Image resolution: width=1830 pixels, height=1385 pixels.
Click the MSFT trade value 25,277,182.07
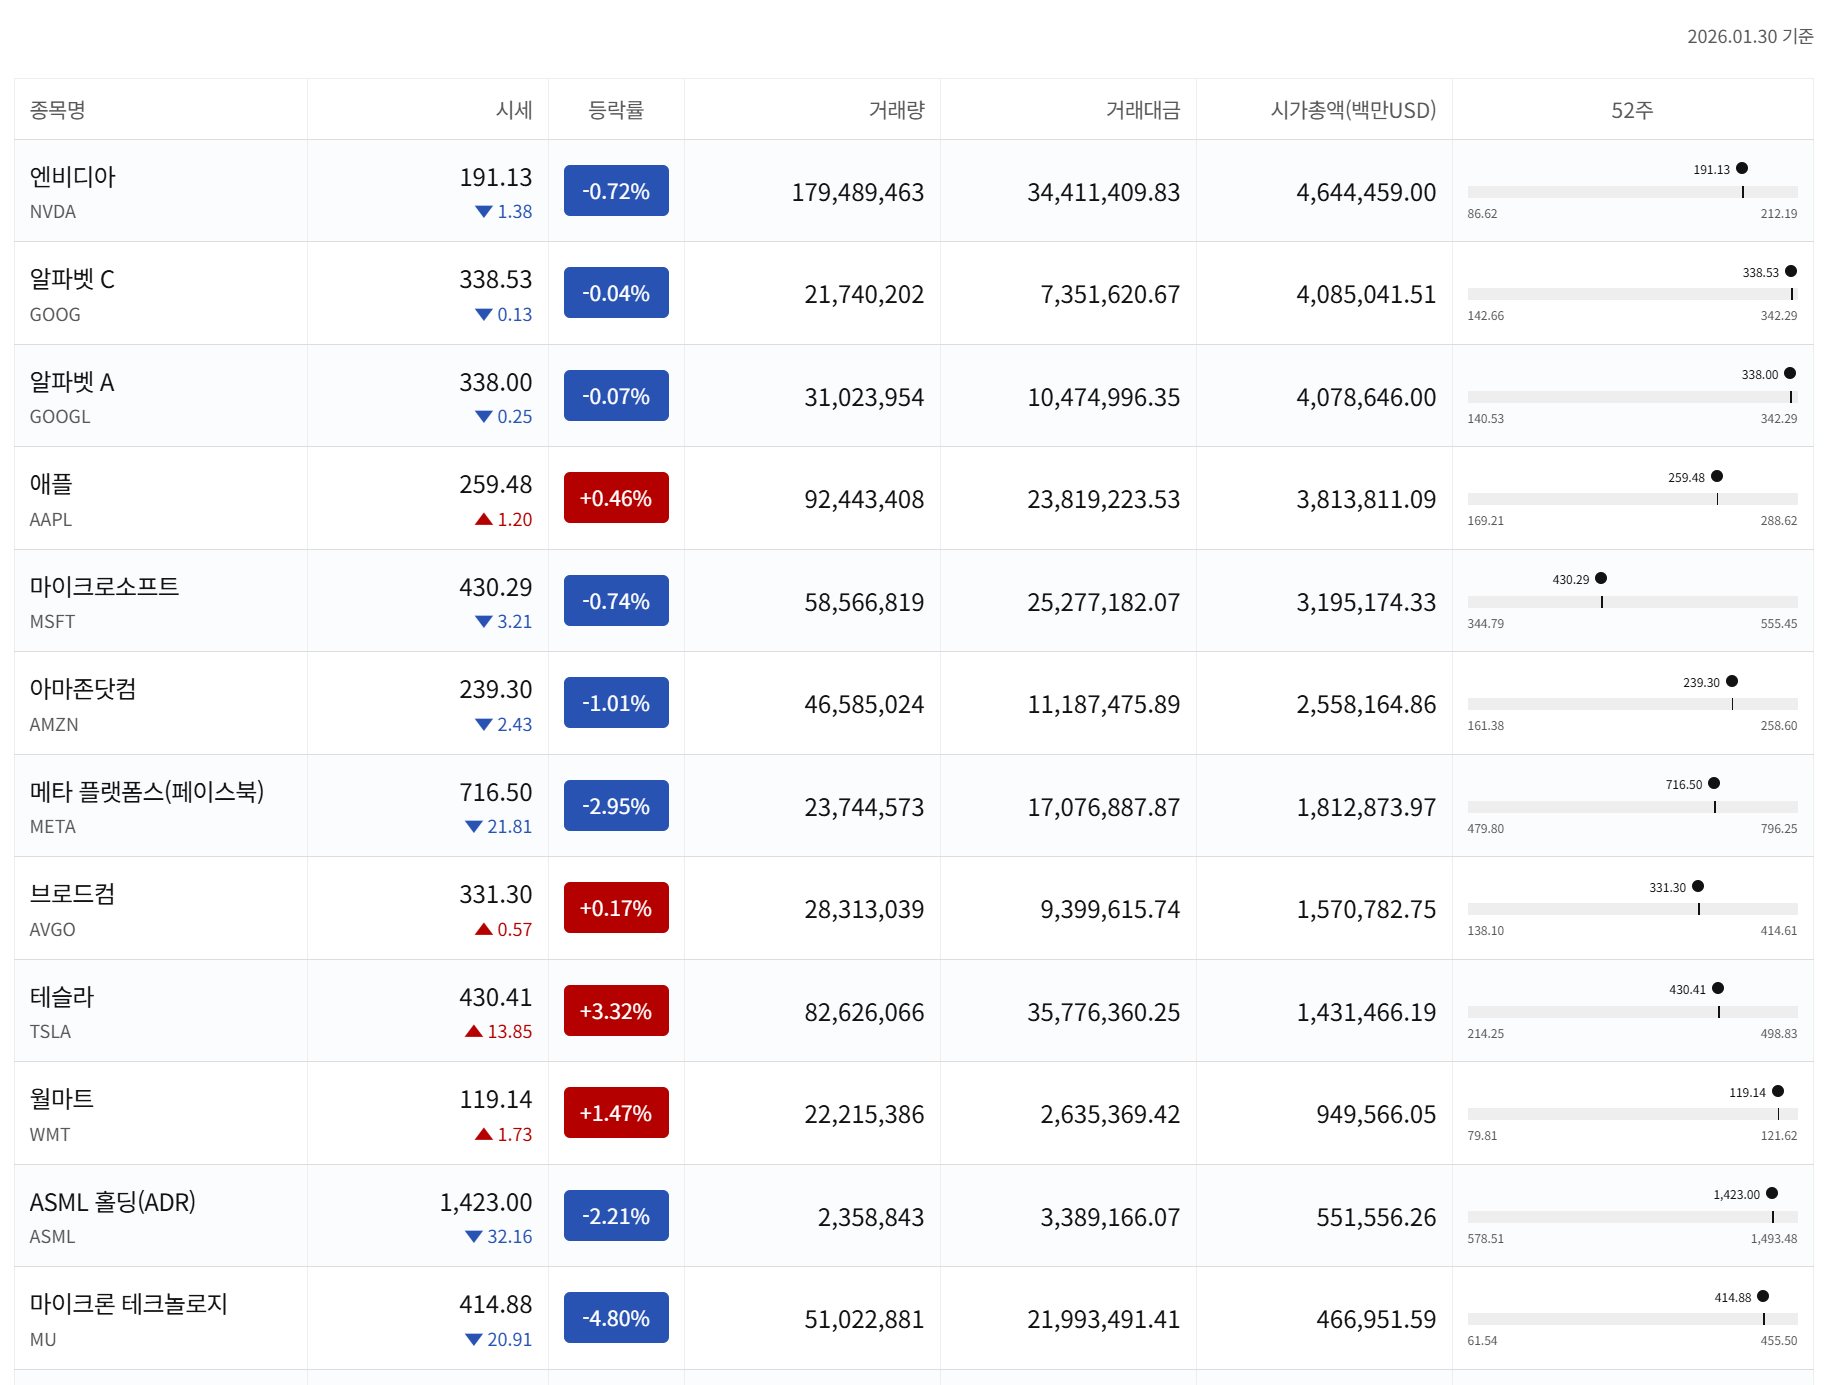1104,602
